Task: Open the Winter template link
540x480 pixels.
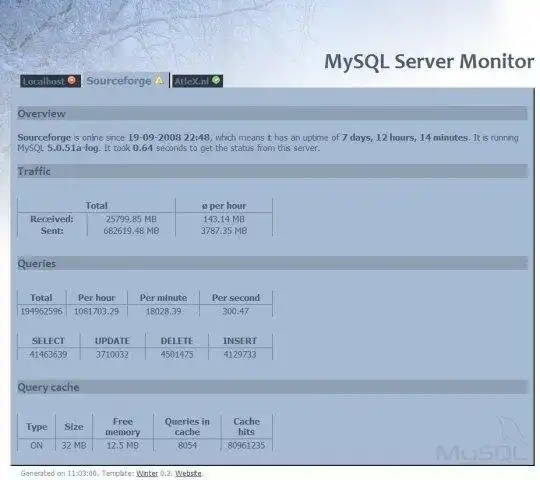Action: point(147,473)
